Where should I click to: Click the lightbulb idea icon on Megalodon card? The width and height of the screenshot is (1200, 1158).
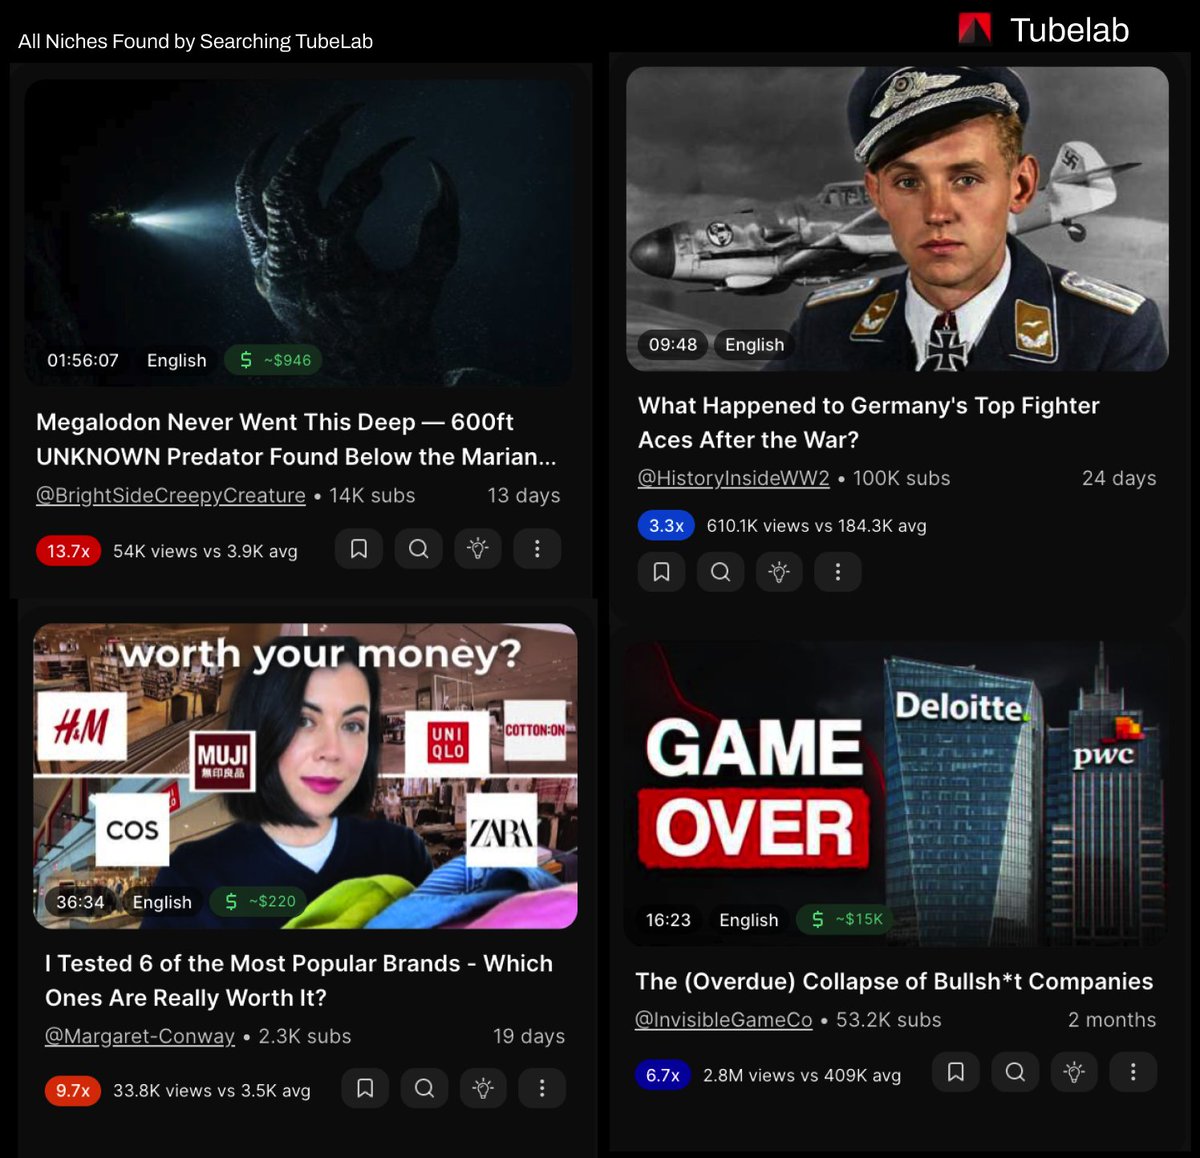478,549
